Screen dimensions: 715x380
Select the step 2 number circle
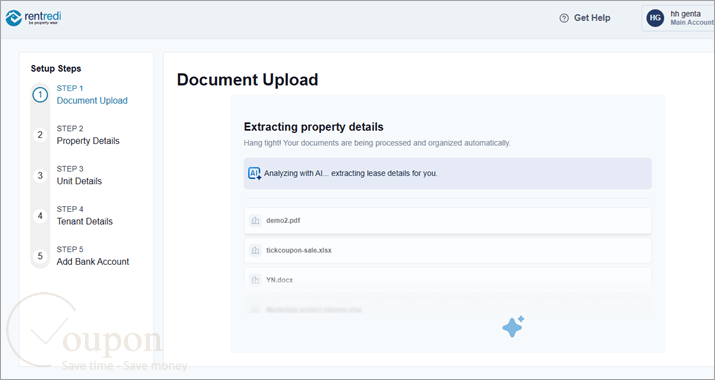[40, 135]
